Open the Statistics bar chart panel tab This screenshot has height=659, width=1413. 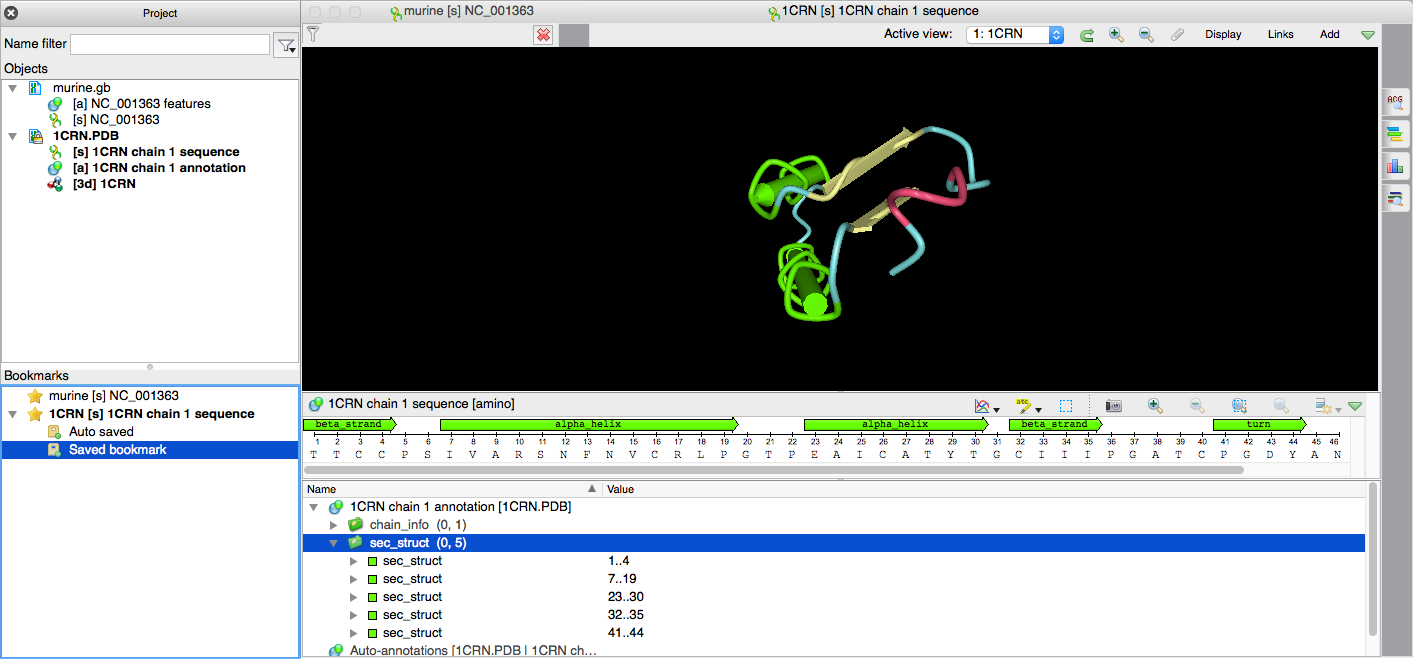pyautogui.click(x=1395, y=165)
